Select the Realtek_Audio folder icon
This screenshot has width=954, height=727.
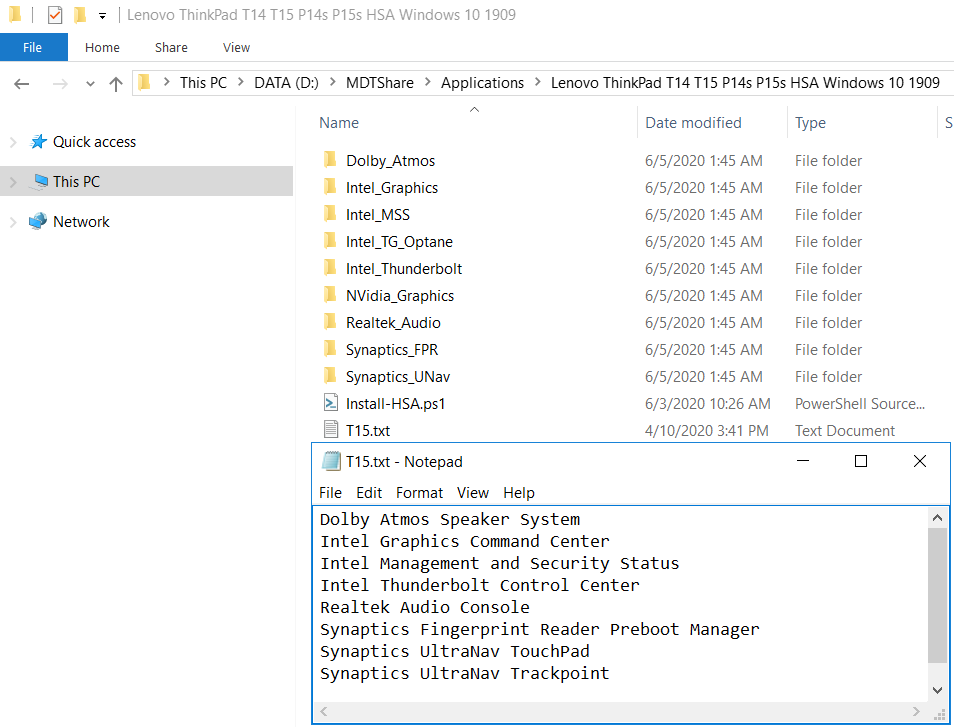pyautogui.click(x=330, y=322)
